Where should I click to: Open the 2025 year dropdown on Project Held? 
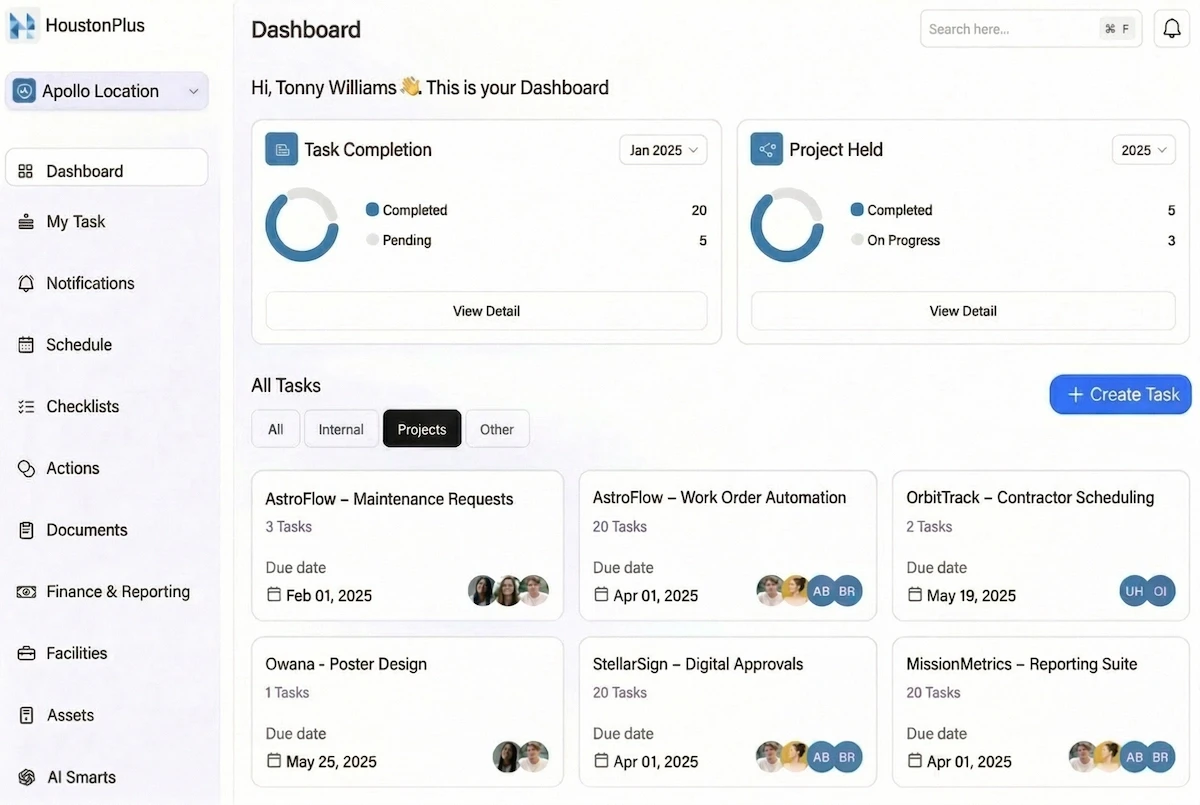tap(1143, 149)
